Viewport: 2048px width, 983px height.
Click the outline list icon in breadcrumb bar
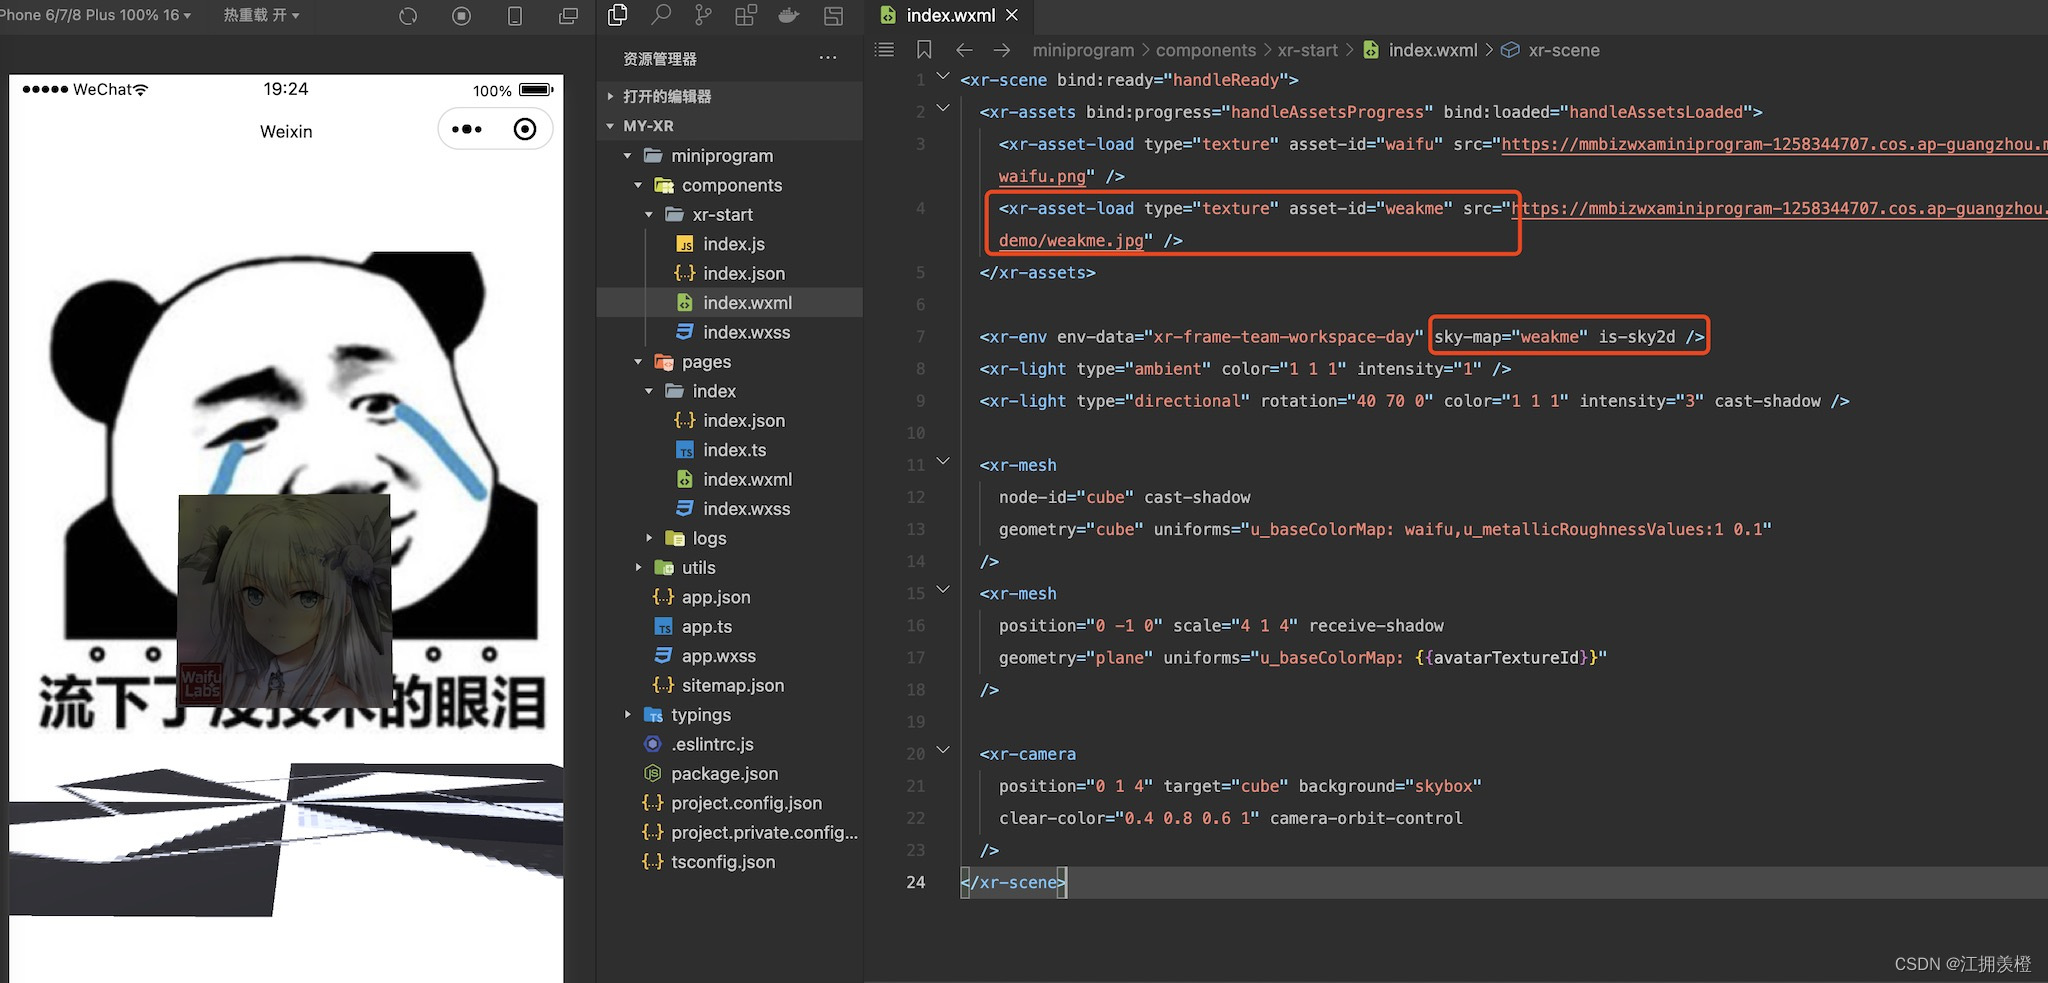pos(885,50)
